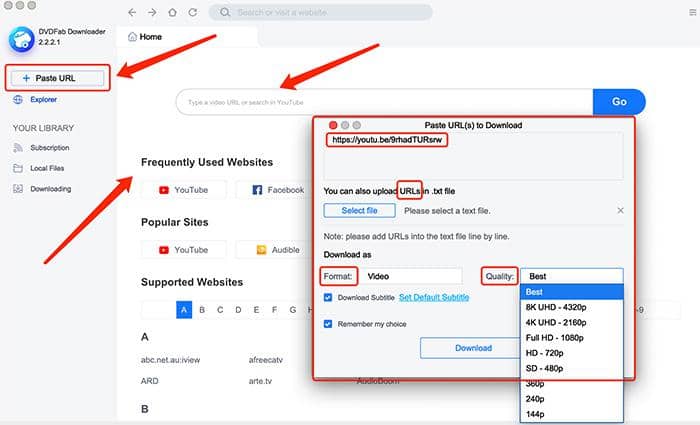Click the Explorer globe icon
The width and height of the screenshot is (700, 425).
18,100
